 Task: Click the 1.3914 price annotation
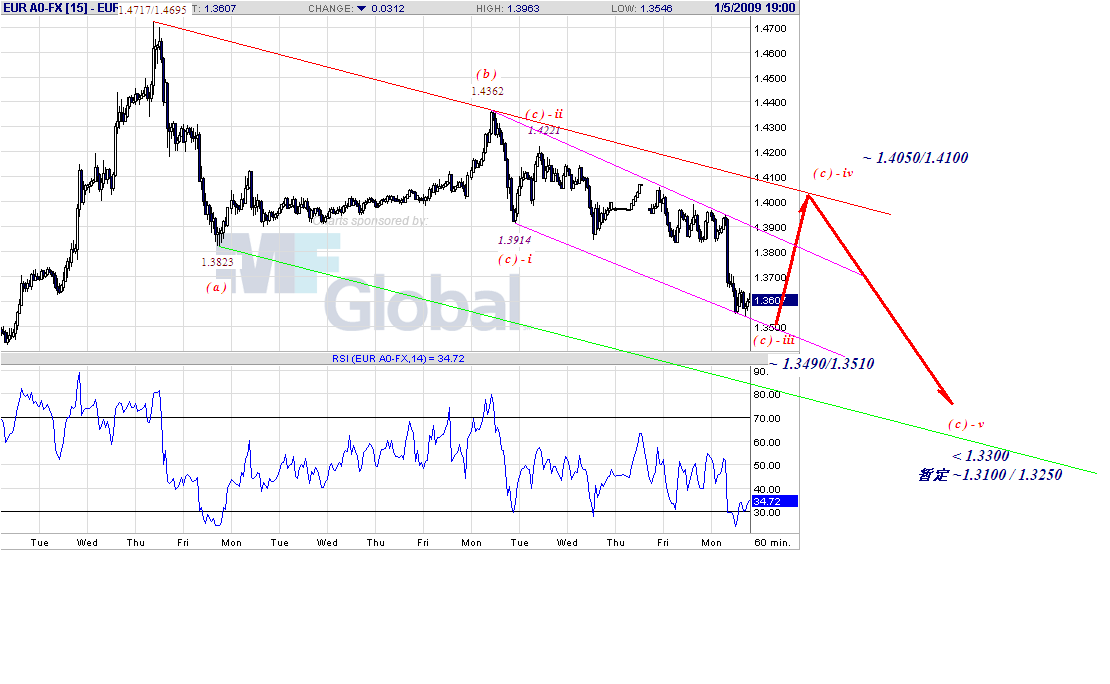(515, 241)
